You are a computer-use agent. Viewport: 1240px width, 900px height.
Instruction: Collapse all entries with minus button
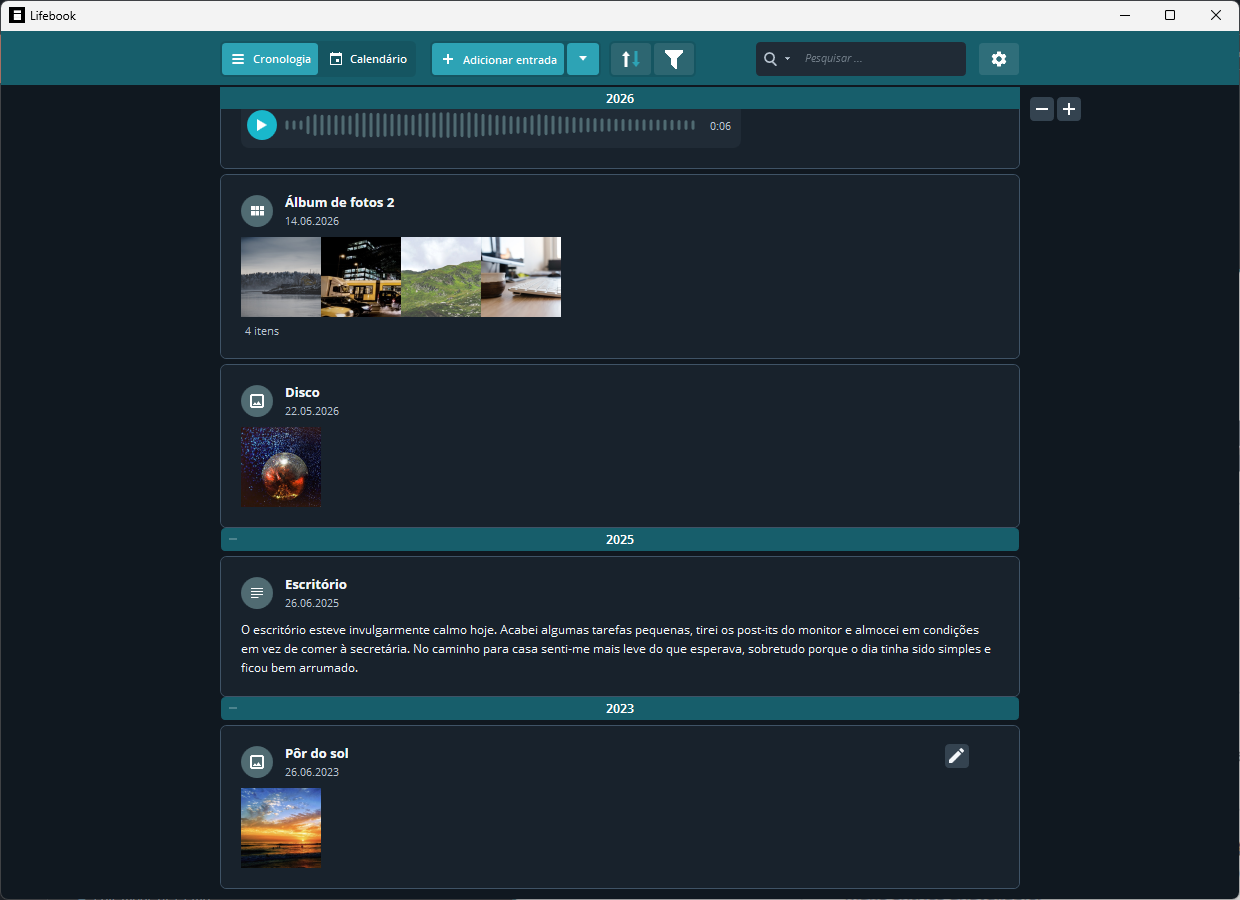click(x=1042, y=109)
